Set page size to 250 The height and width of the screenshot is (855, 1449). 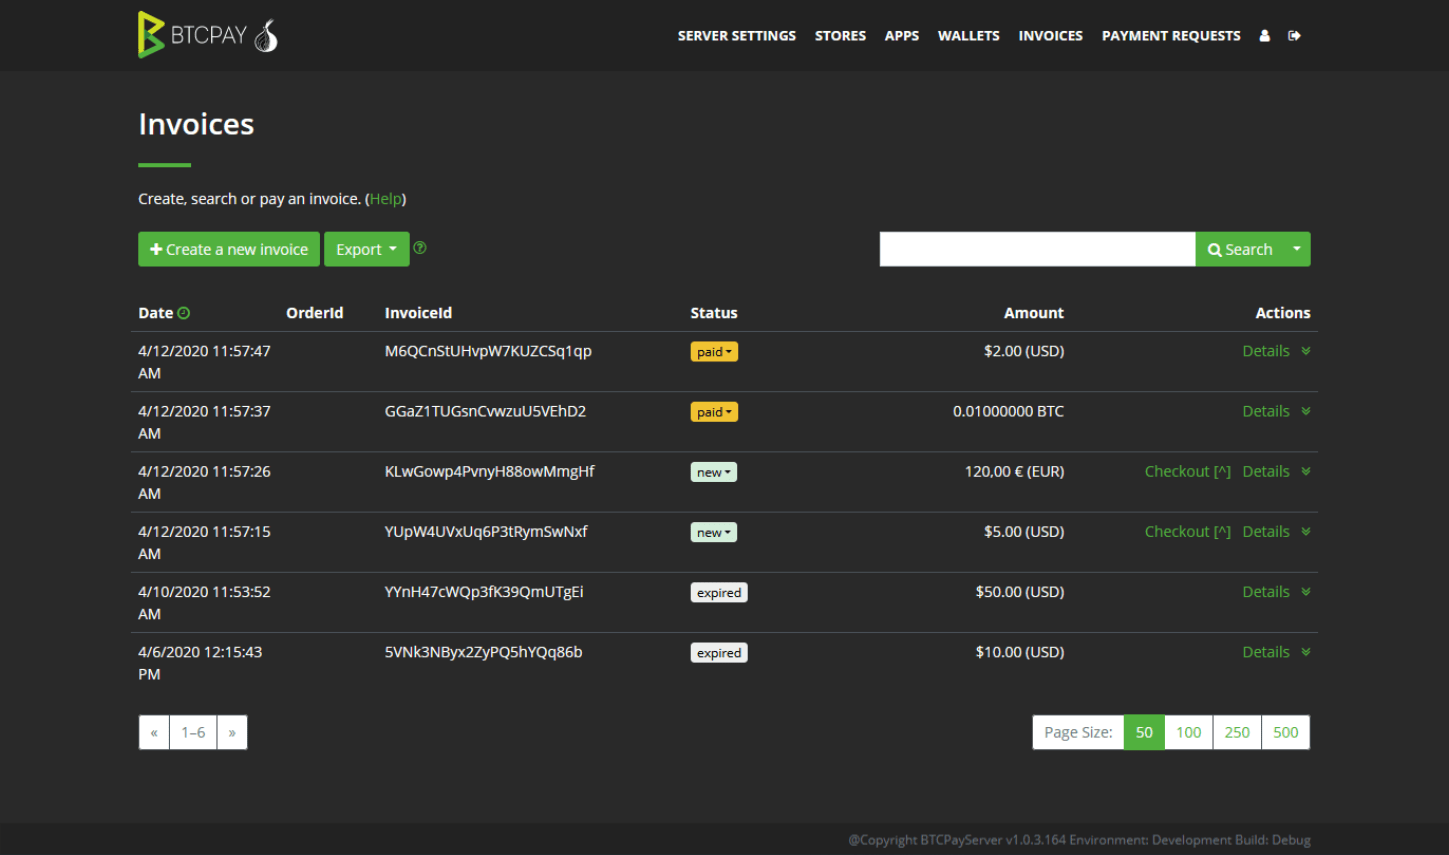point(1237,732)
